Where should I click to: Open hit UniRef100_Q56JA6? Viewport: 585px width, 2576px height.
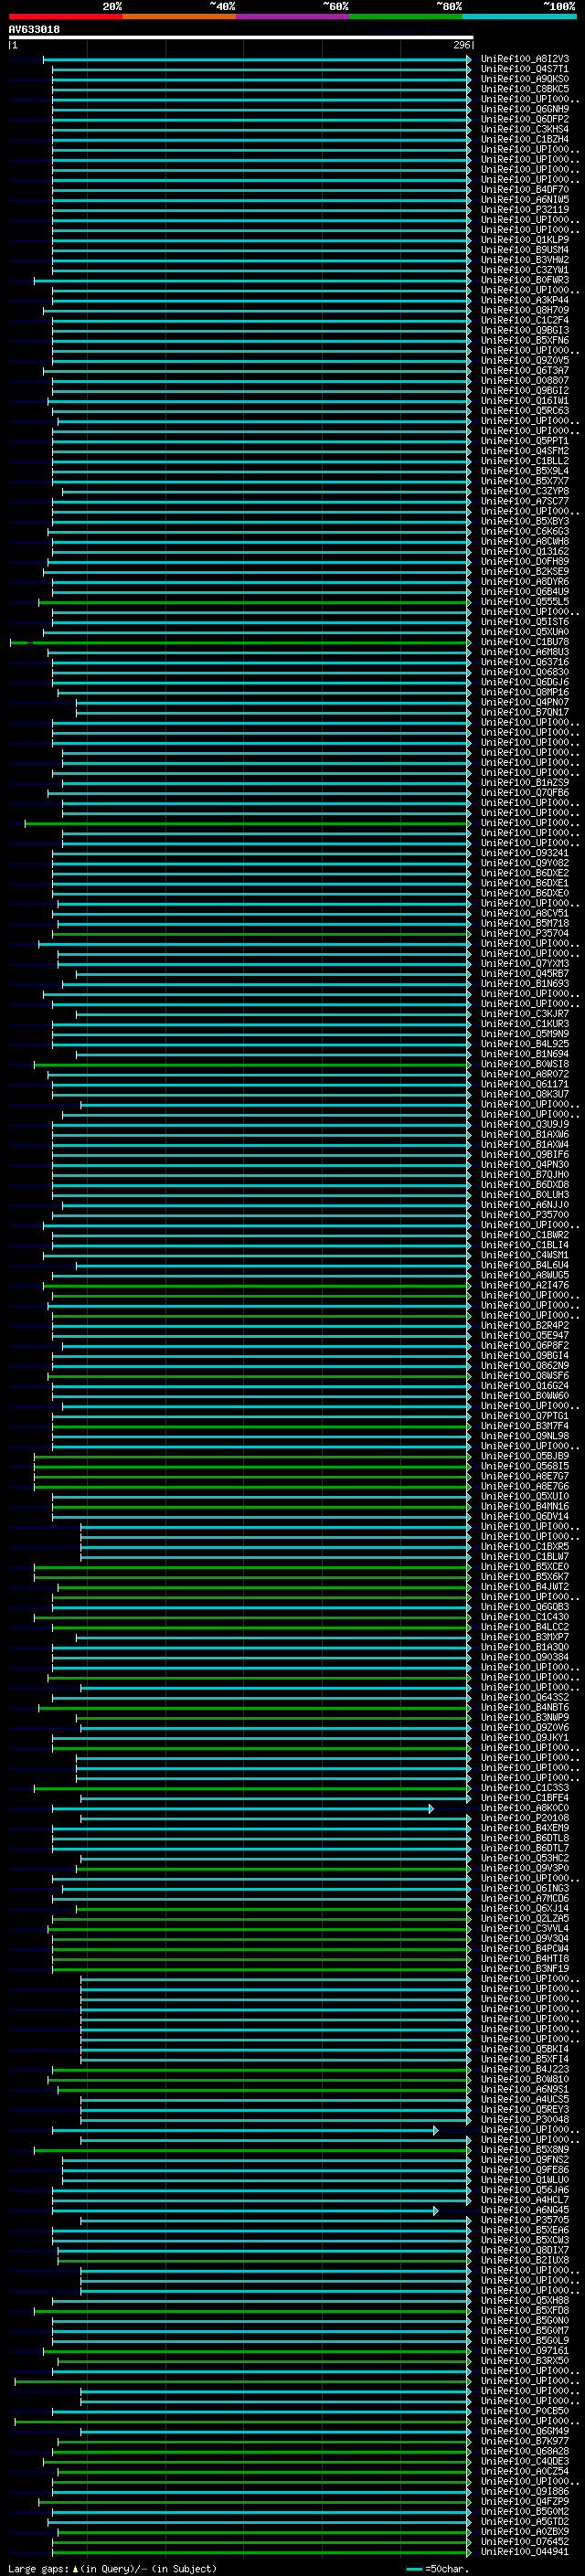tap(524, 2189)
